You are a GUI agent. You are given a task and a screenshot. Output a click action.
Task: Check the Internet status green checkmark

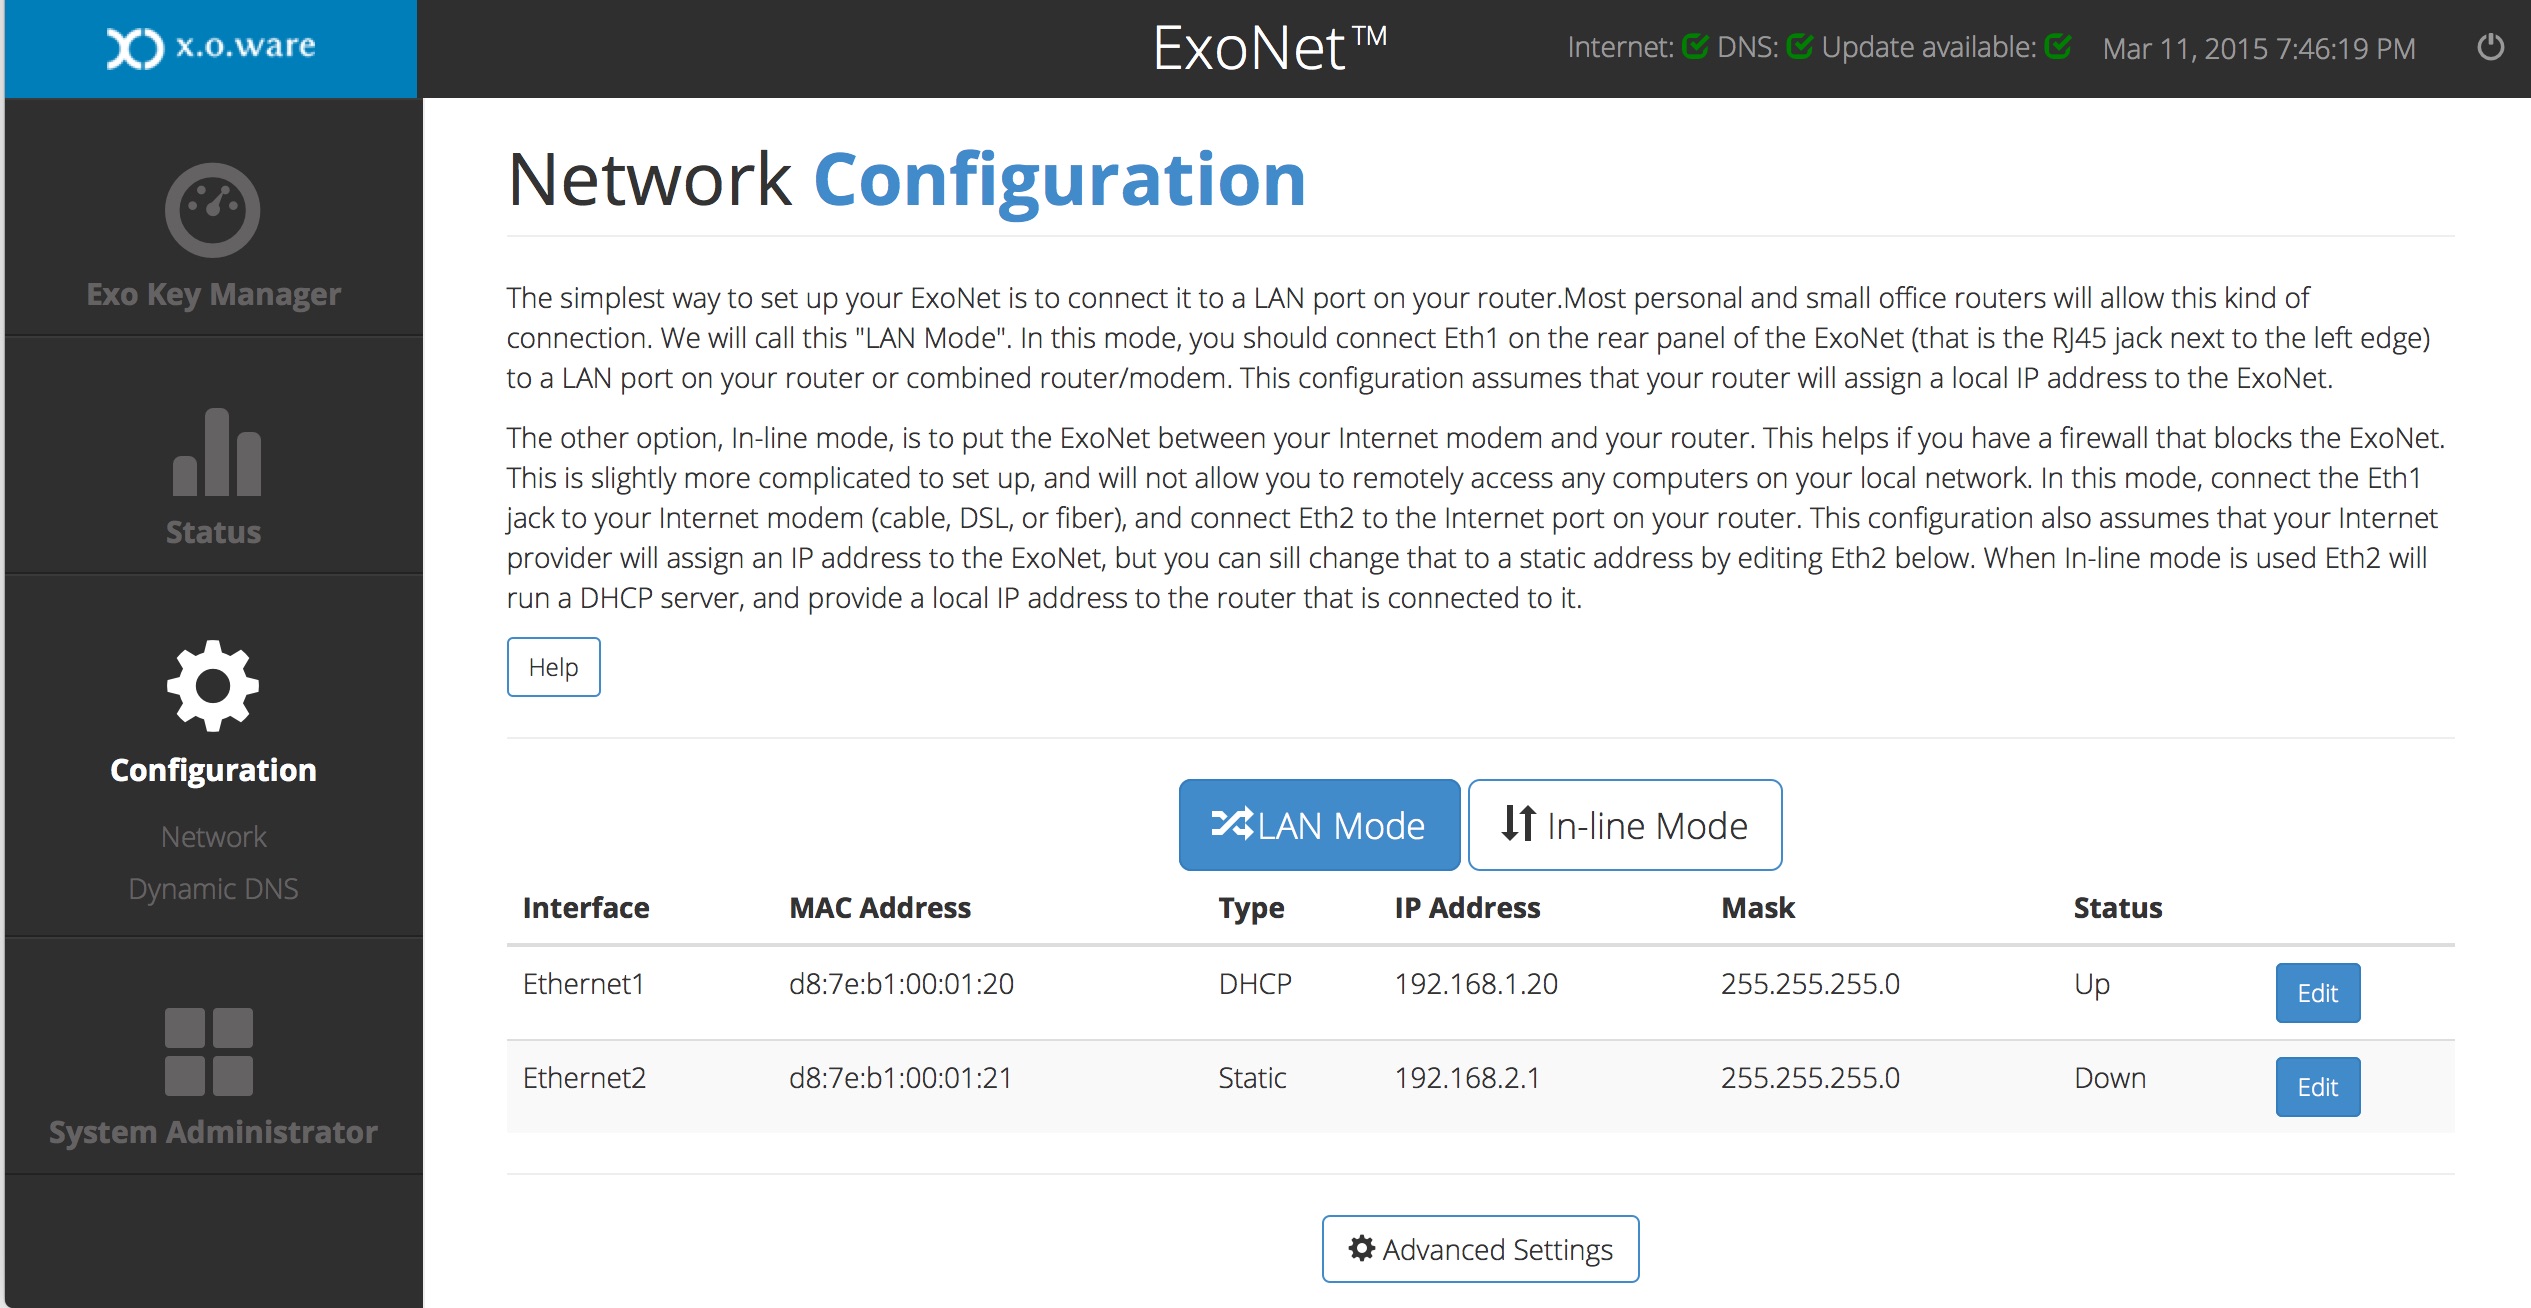pyautogui.click(x=1695, y=45)
